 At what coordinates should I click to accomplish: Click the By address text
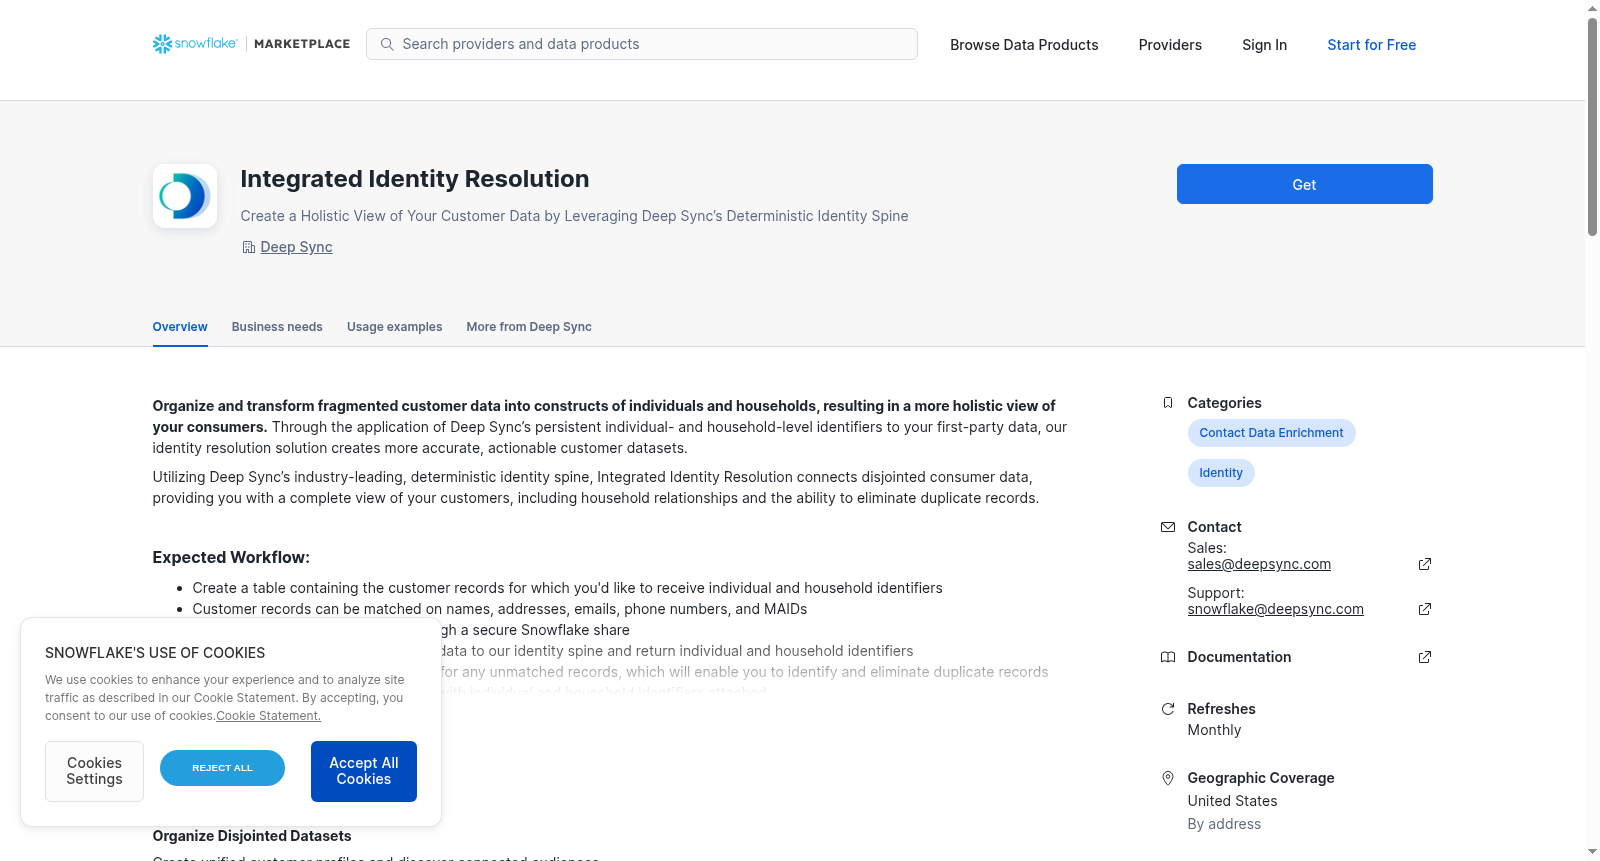(1224, 824)
